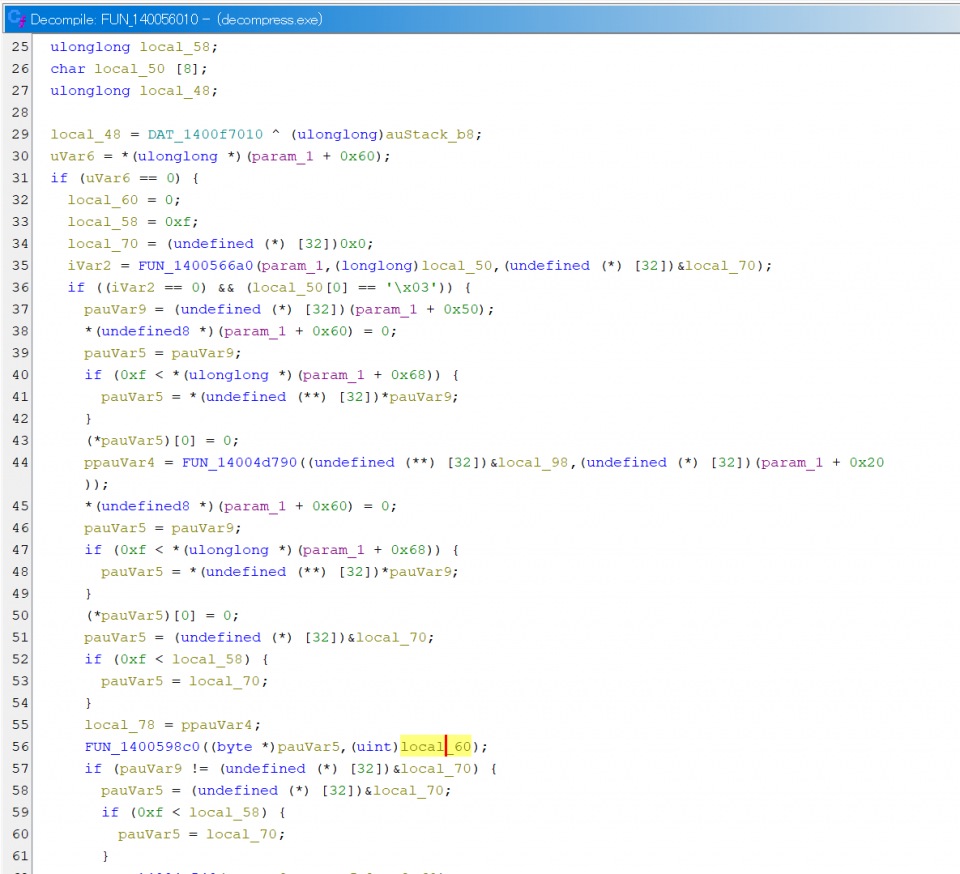Click ppauVar4 at the end of line 55

pyautogui.click(x=217, y=725)
